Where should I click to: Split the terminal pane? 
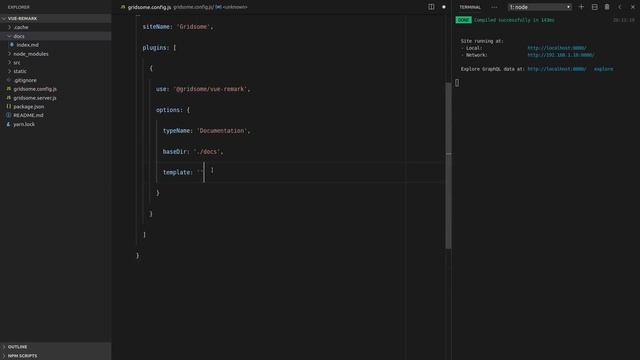point(594,7)
